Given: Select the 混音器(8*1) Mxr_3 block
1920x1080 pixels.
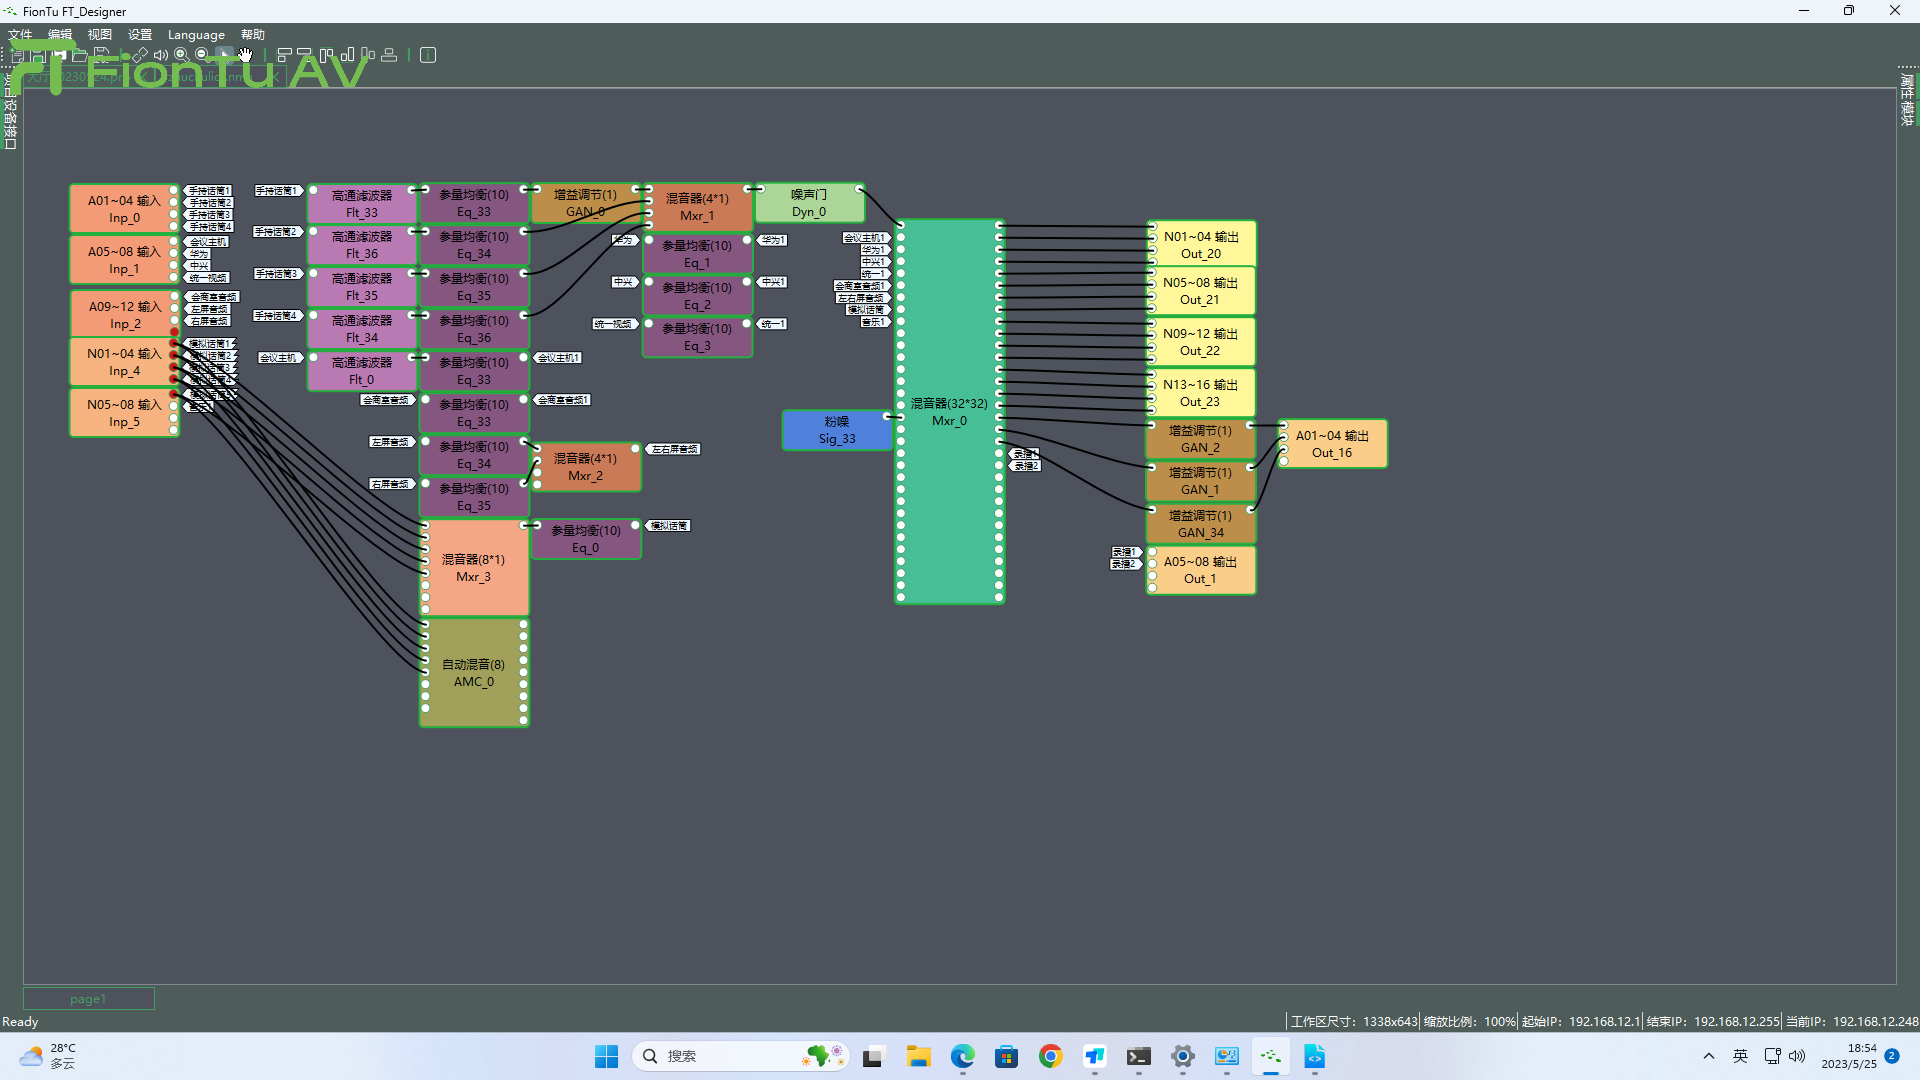Looking at the screenshot, I should pyautogui.click(x=474, y=568).
